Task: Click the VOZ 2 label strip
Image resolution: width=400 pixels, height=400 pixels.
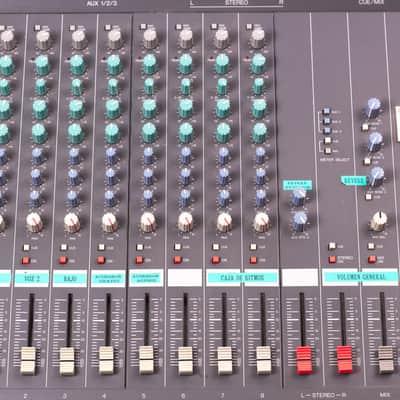Action: (x=32, y=279)
